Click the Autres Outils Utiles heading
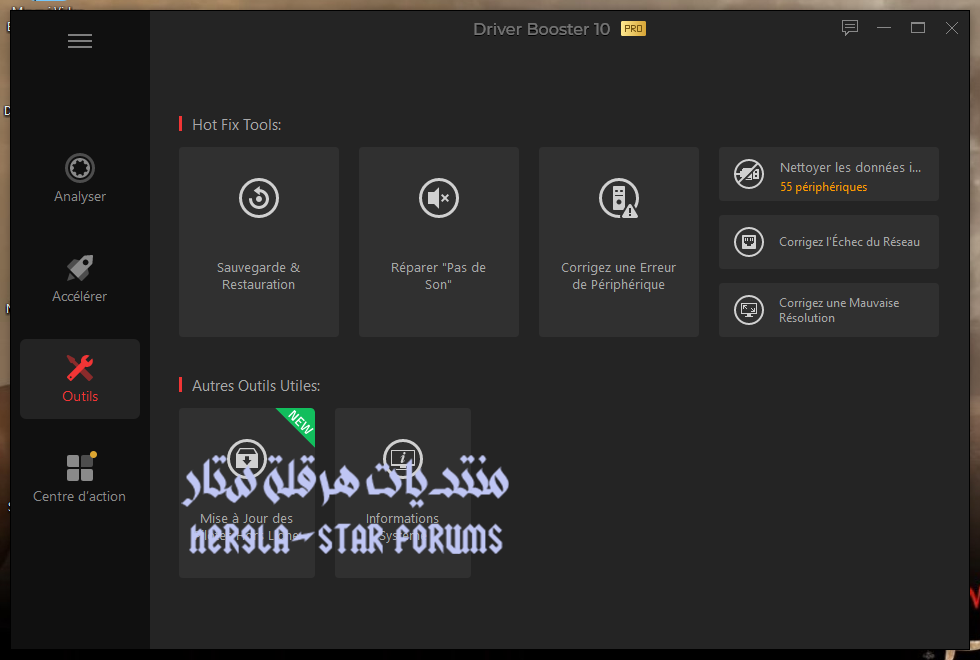This screenshot has width=980, height=660. click(x=256, y=386)
